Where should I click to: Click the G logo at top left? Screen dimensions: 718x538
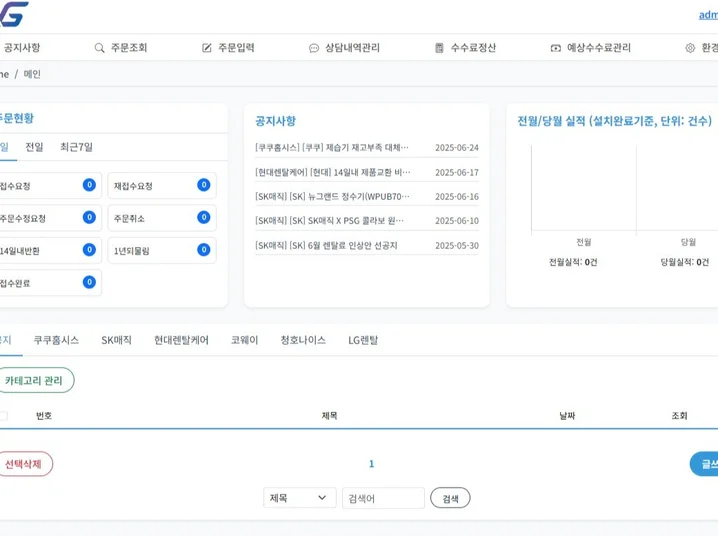[14, 14]
